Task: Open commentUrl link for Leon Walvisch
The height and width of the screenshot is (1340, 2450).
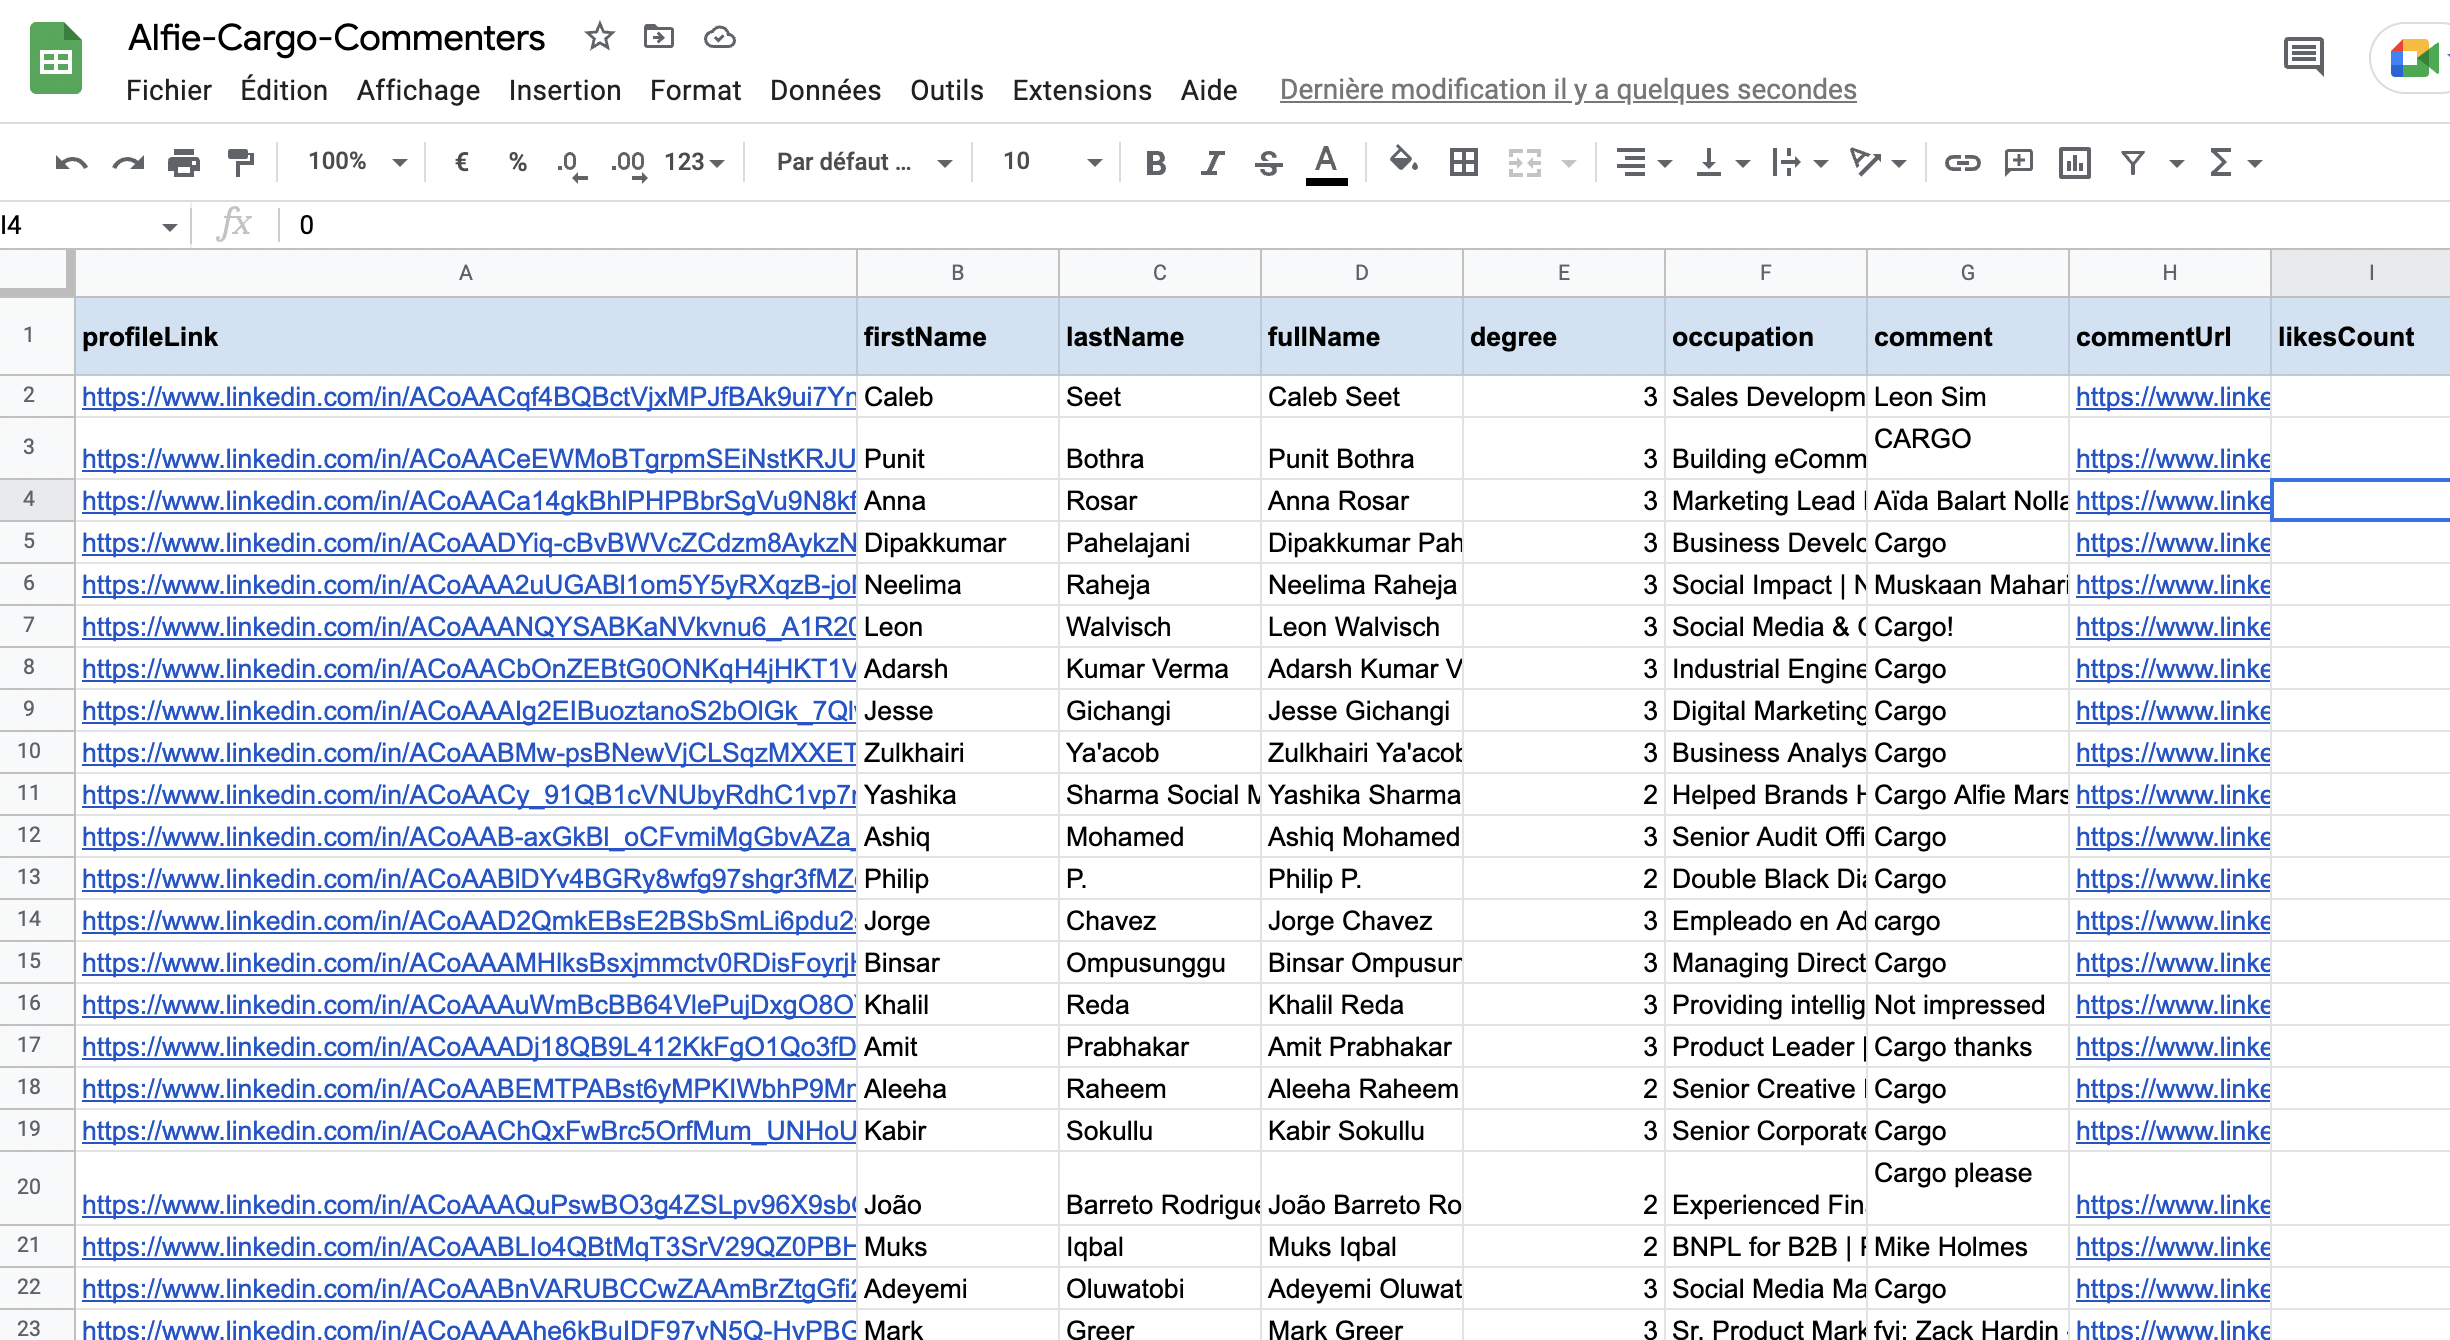Action: (2173, 627)
